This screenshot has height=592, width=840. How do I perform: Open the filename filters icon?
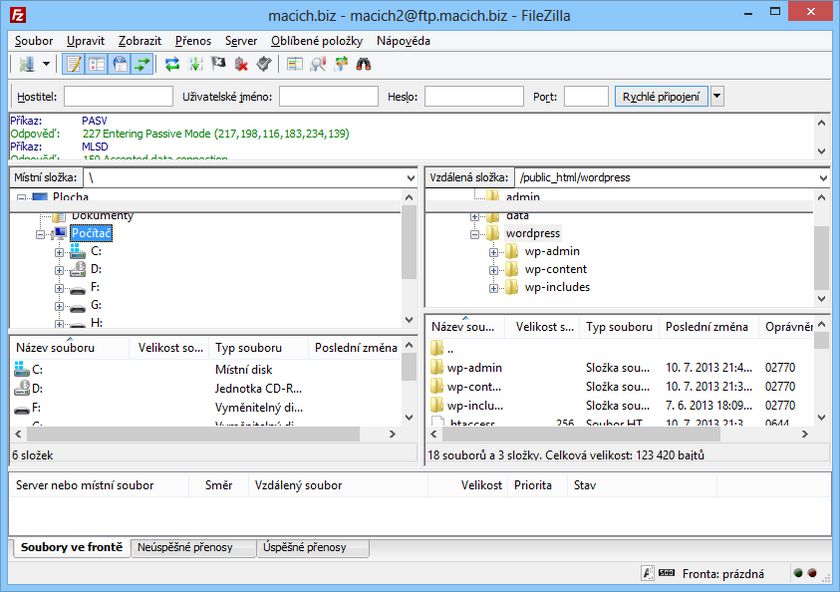[294, 64]
